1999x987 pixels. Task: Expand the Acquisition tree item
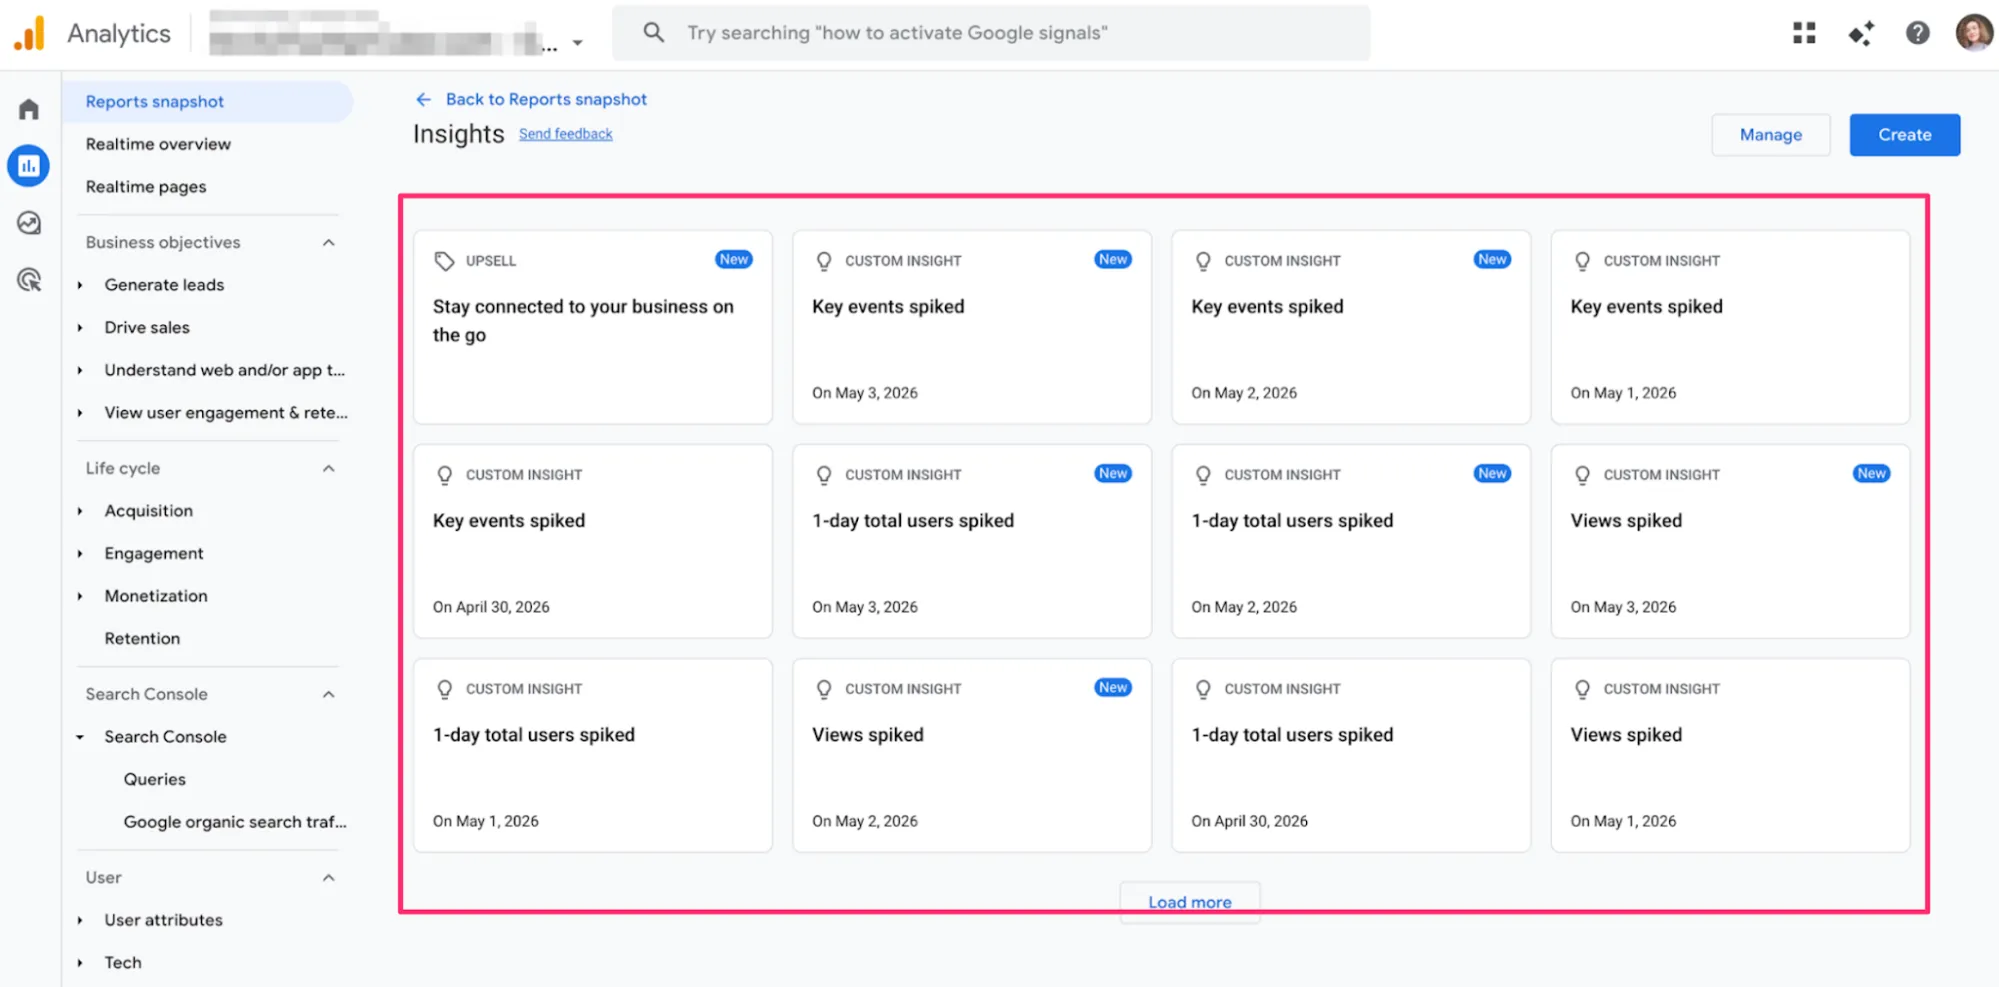[80, 511]
